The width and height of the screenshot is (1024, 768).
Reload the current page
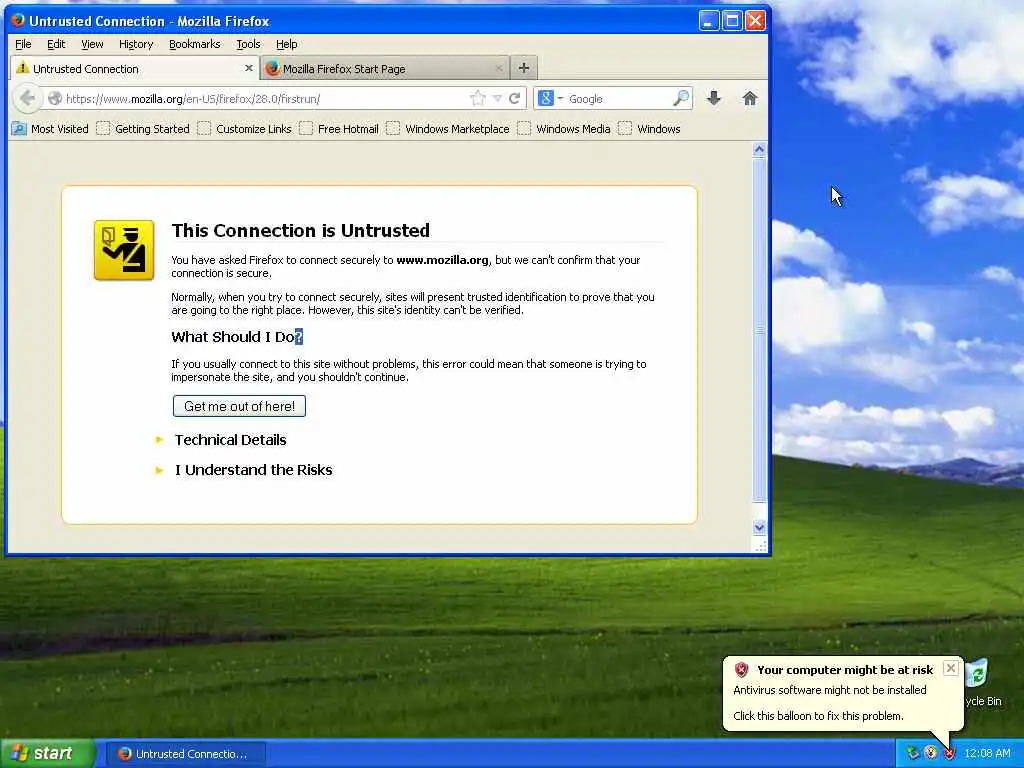515,99
